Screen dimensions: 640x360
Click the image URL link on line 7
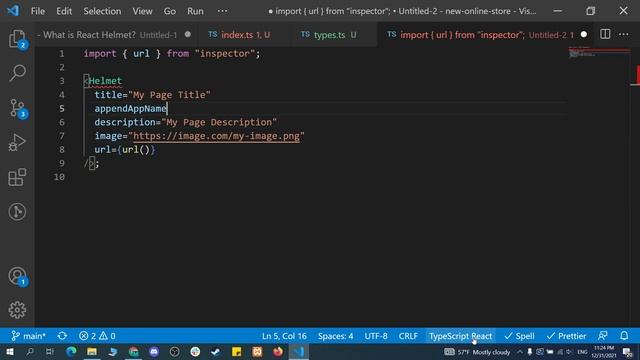click(216, 136)
